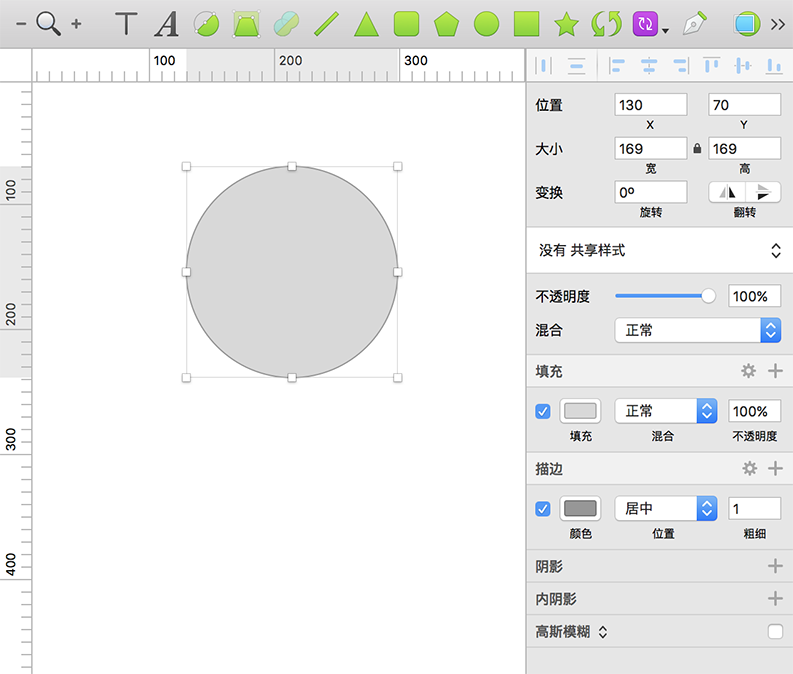This screenshot has height=674, width=793.
Task: Add an 内阴影 inner shadow with plus
Action: [775, 599]
